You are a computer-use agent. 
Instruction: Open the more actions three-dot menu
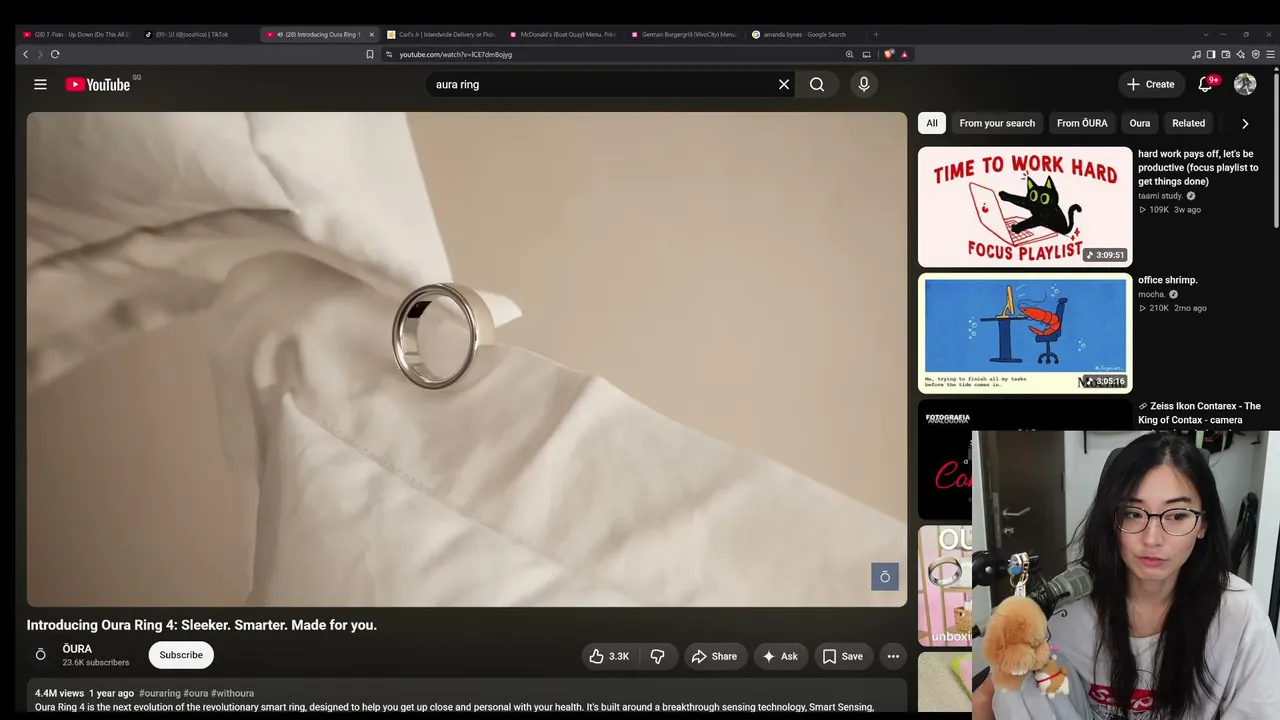[x=893, y=656]
